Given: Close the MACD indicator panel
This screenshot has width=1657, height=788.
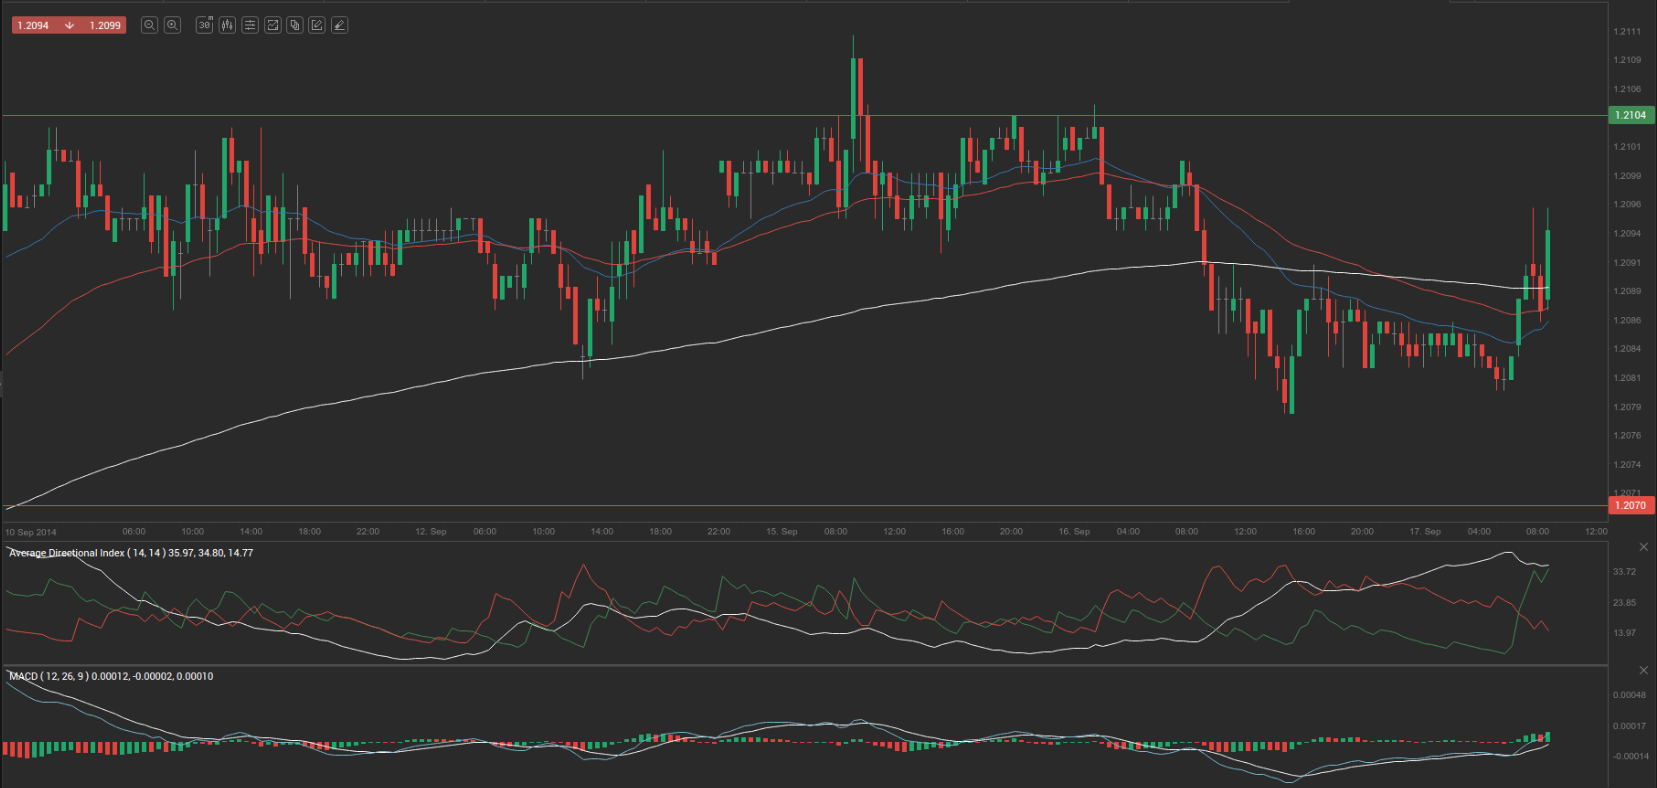Looking at the screenshot, I should [1643, 670].
